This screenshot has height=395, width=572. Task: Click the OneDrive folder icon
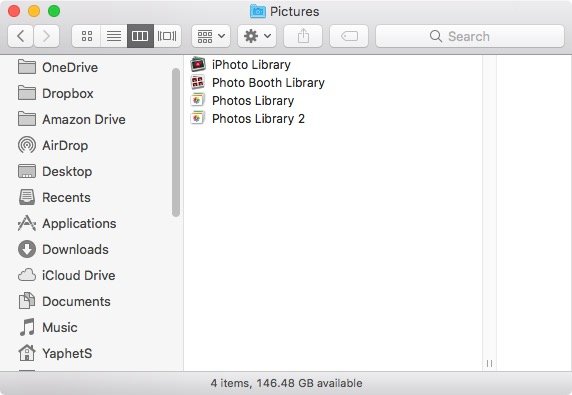click(27, 67)
